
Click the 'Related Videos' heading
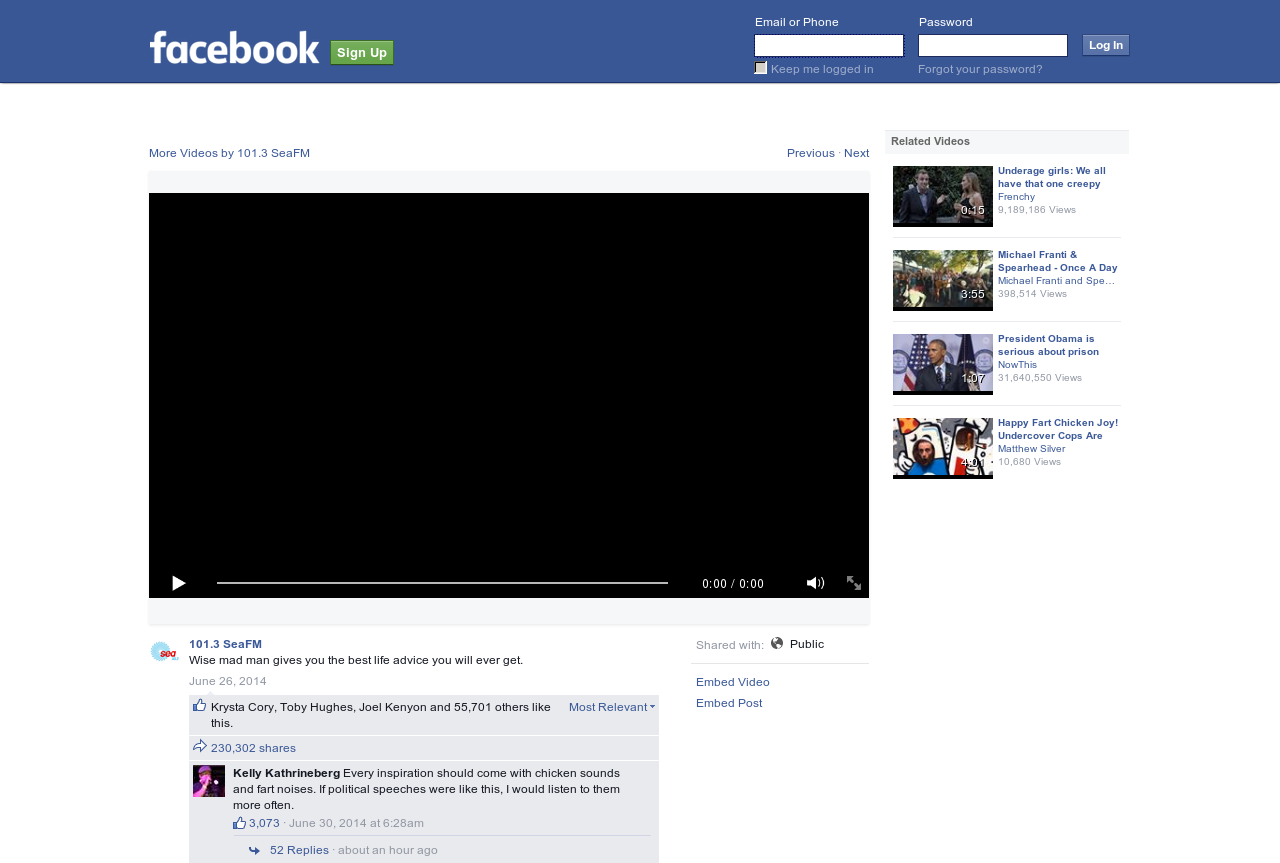(x=930, y=141)
